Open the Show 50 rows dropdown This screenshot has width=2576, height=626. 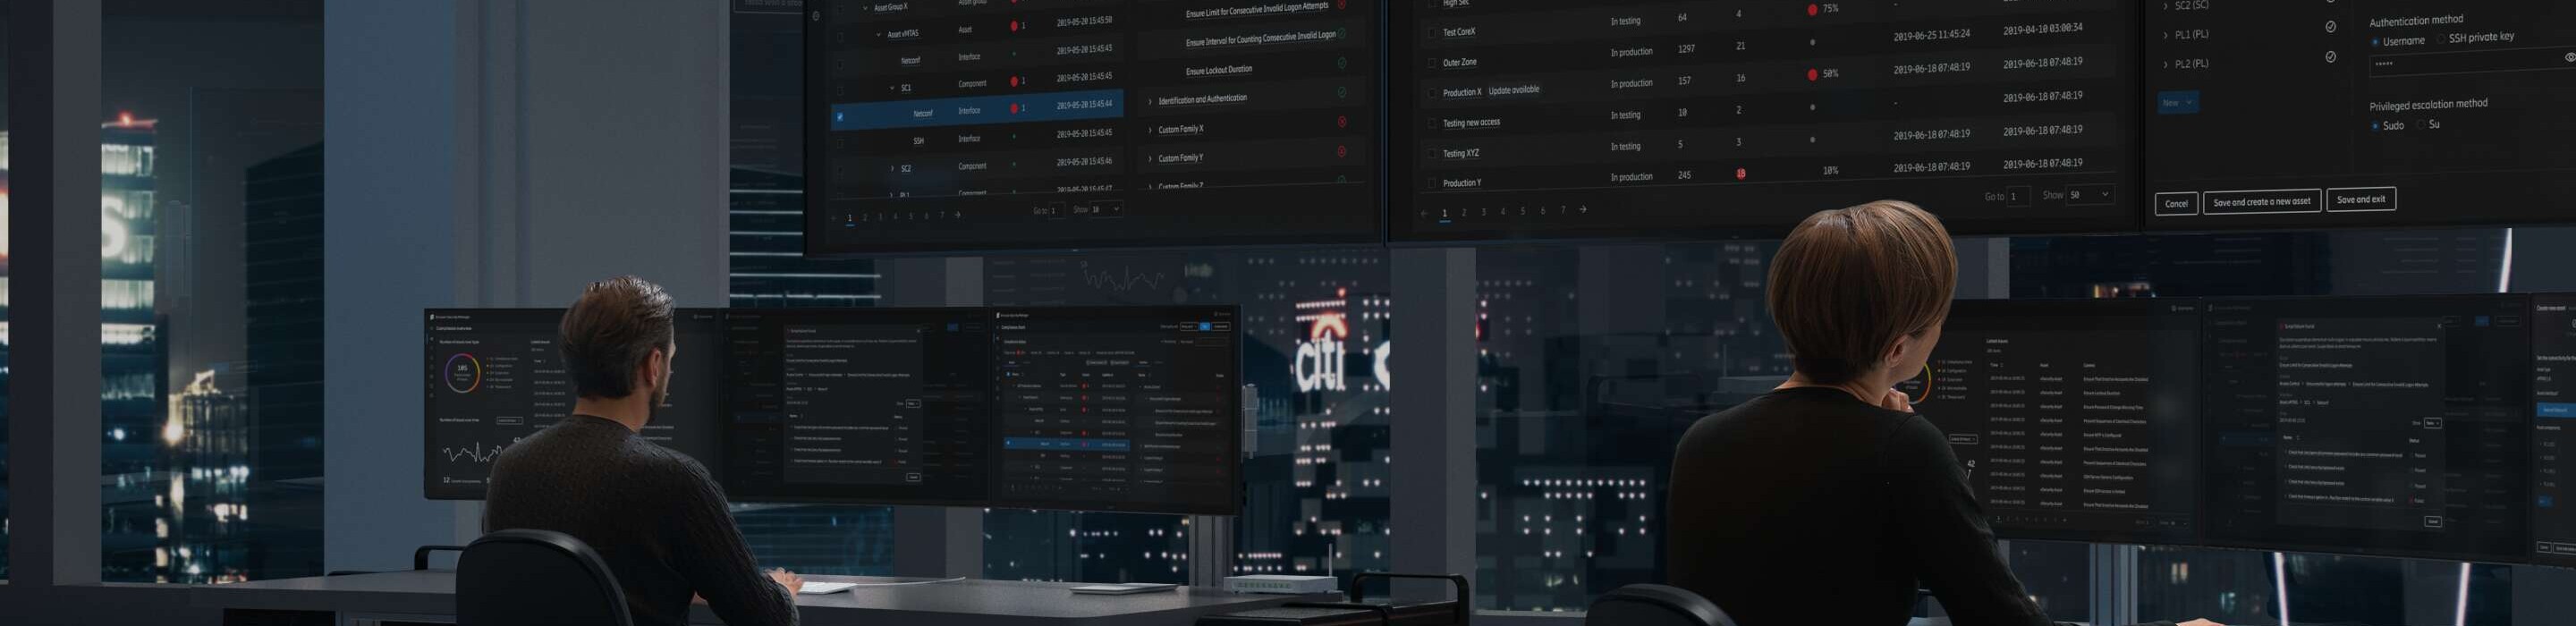2090,195
